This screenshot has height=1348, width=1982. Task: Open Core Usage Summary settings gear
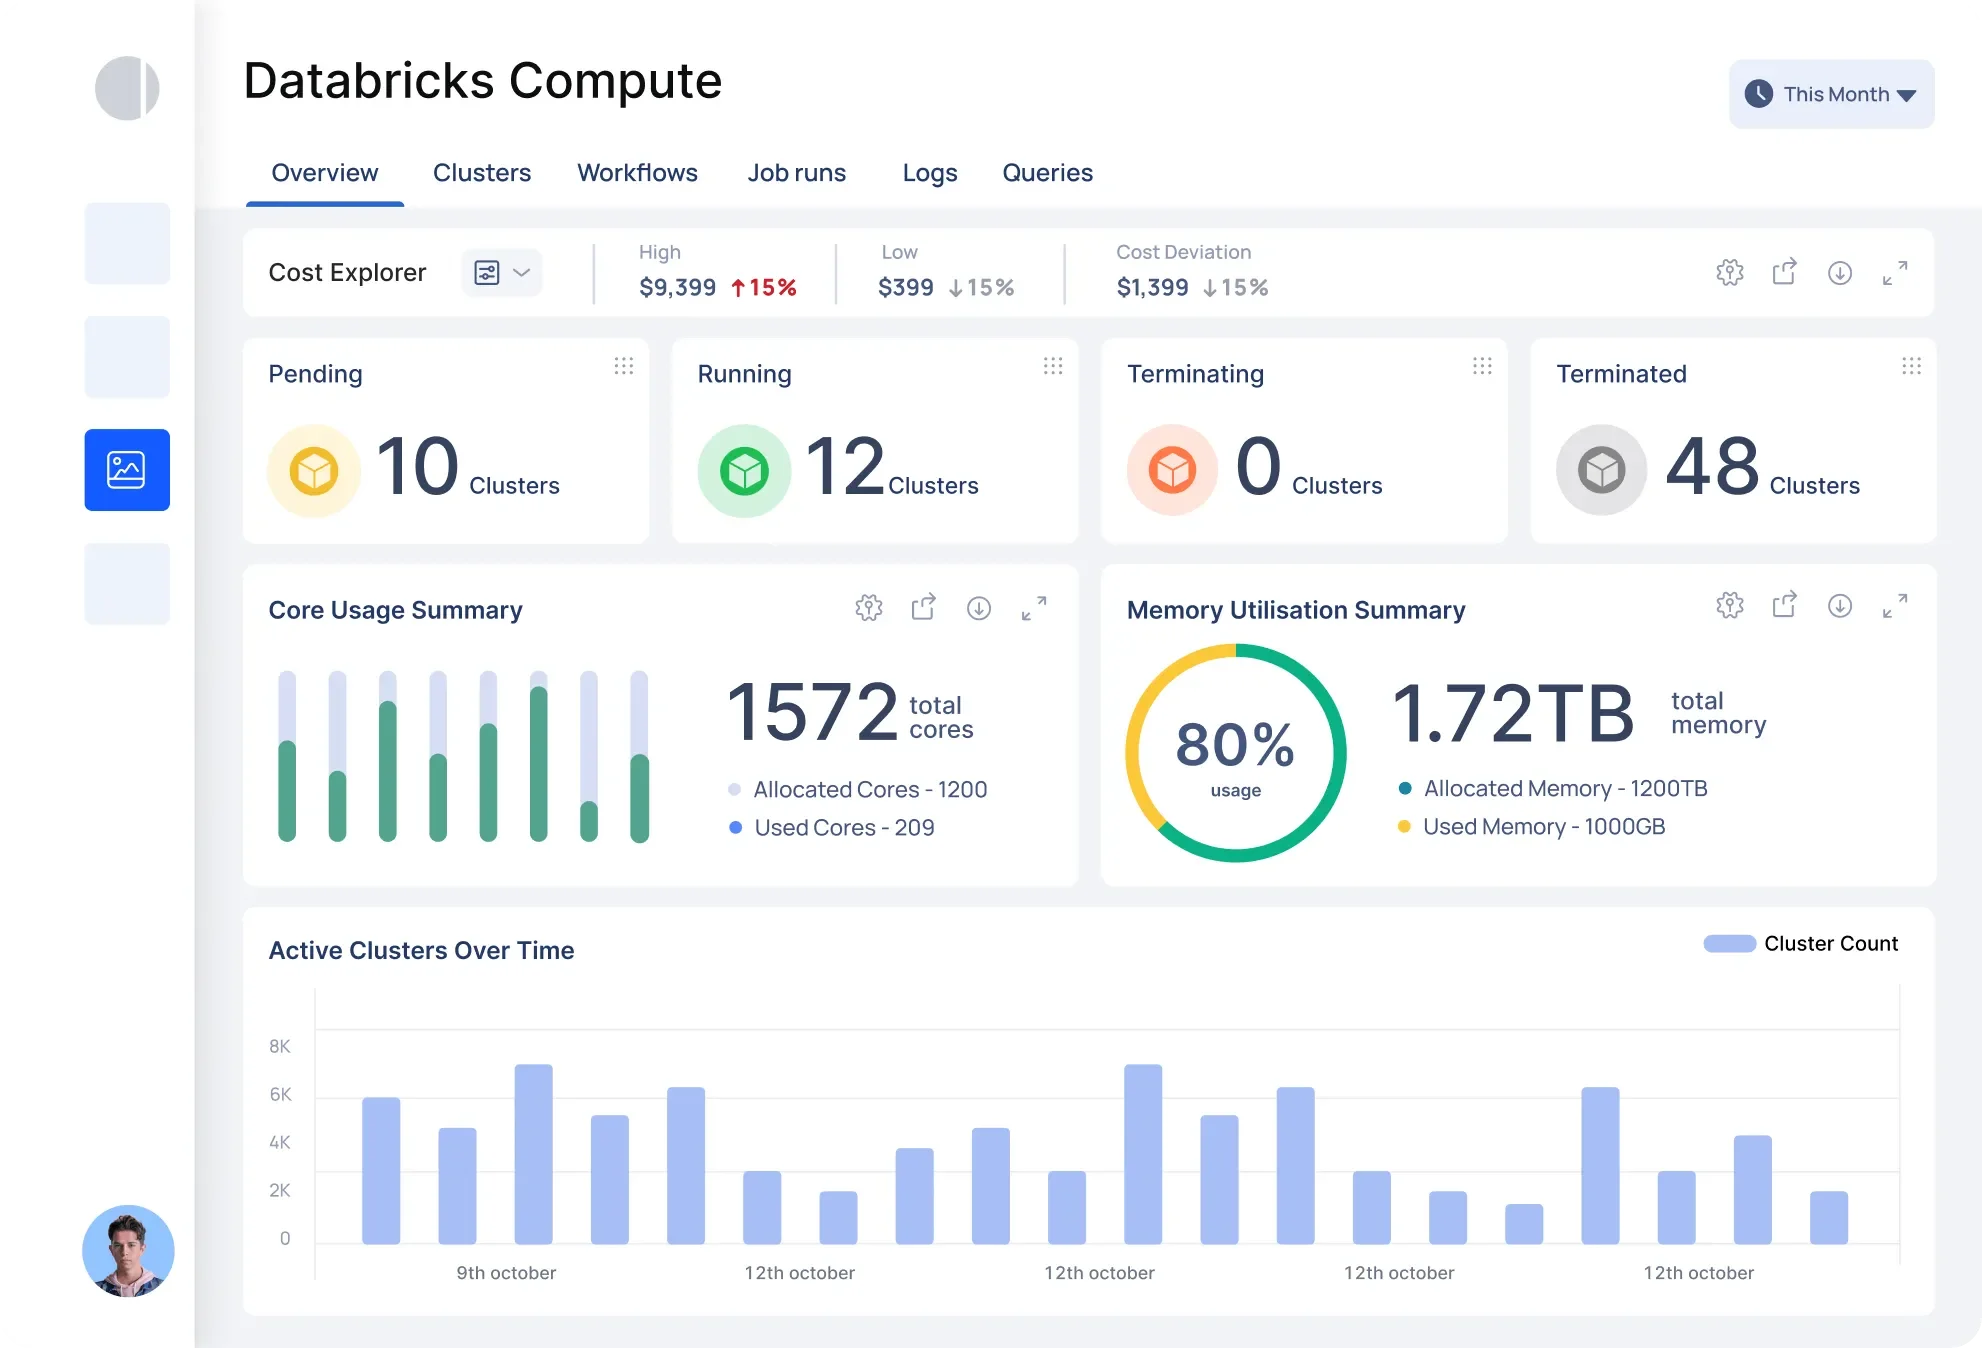[868, 607]
